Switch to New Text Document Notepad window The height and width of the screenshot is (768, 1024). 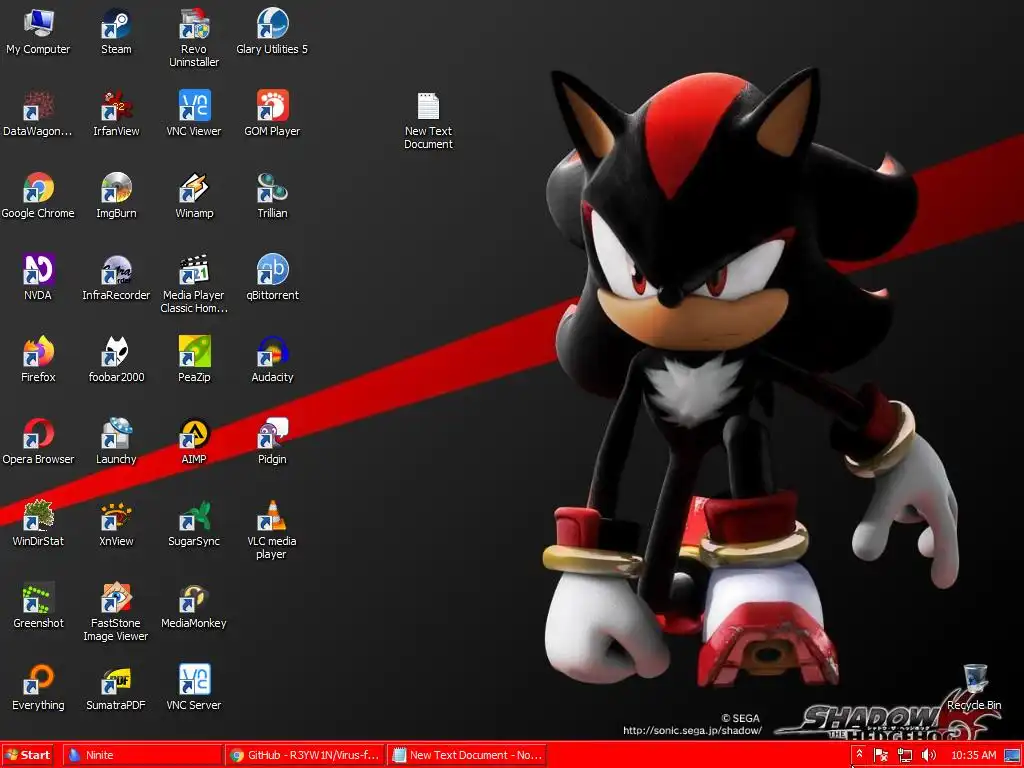click(x=467, y=755)
